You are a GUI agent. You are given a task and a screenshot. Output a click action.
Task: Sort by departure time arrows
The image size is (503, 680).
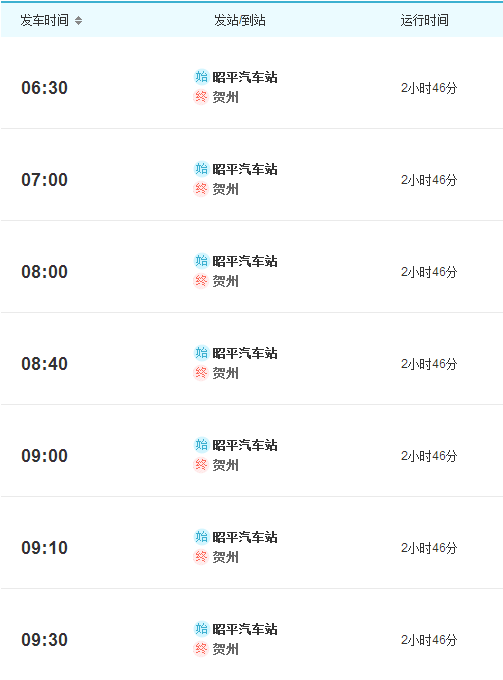click(x=78, y=20)
